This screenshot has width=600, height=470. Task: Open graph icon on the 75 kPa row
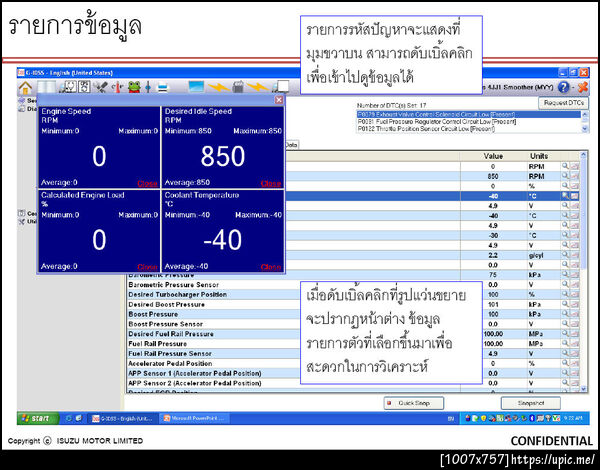[x=574, y=274]
